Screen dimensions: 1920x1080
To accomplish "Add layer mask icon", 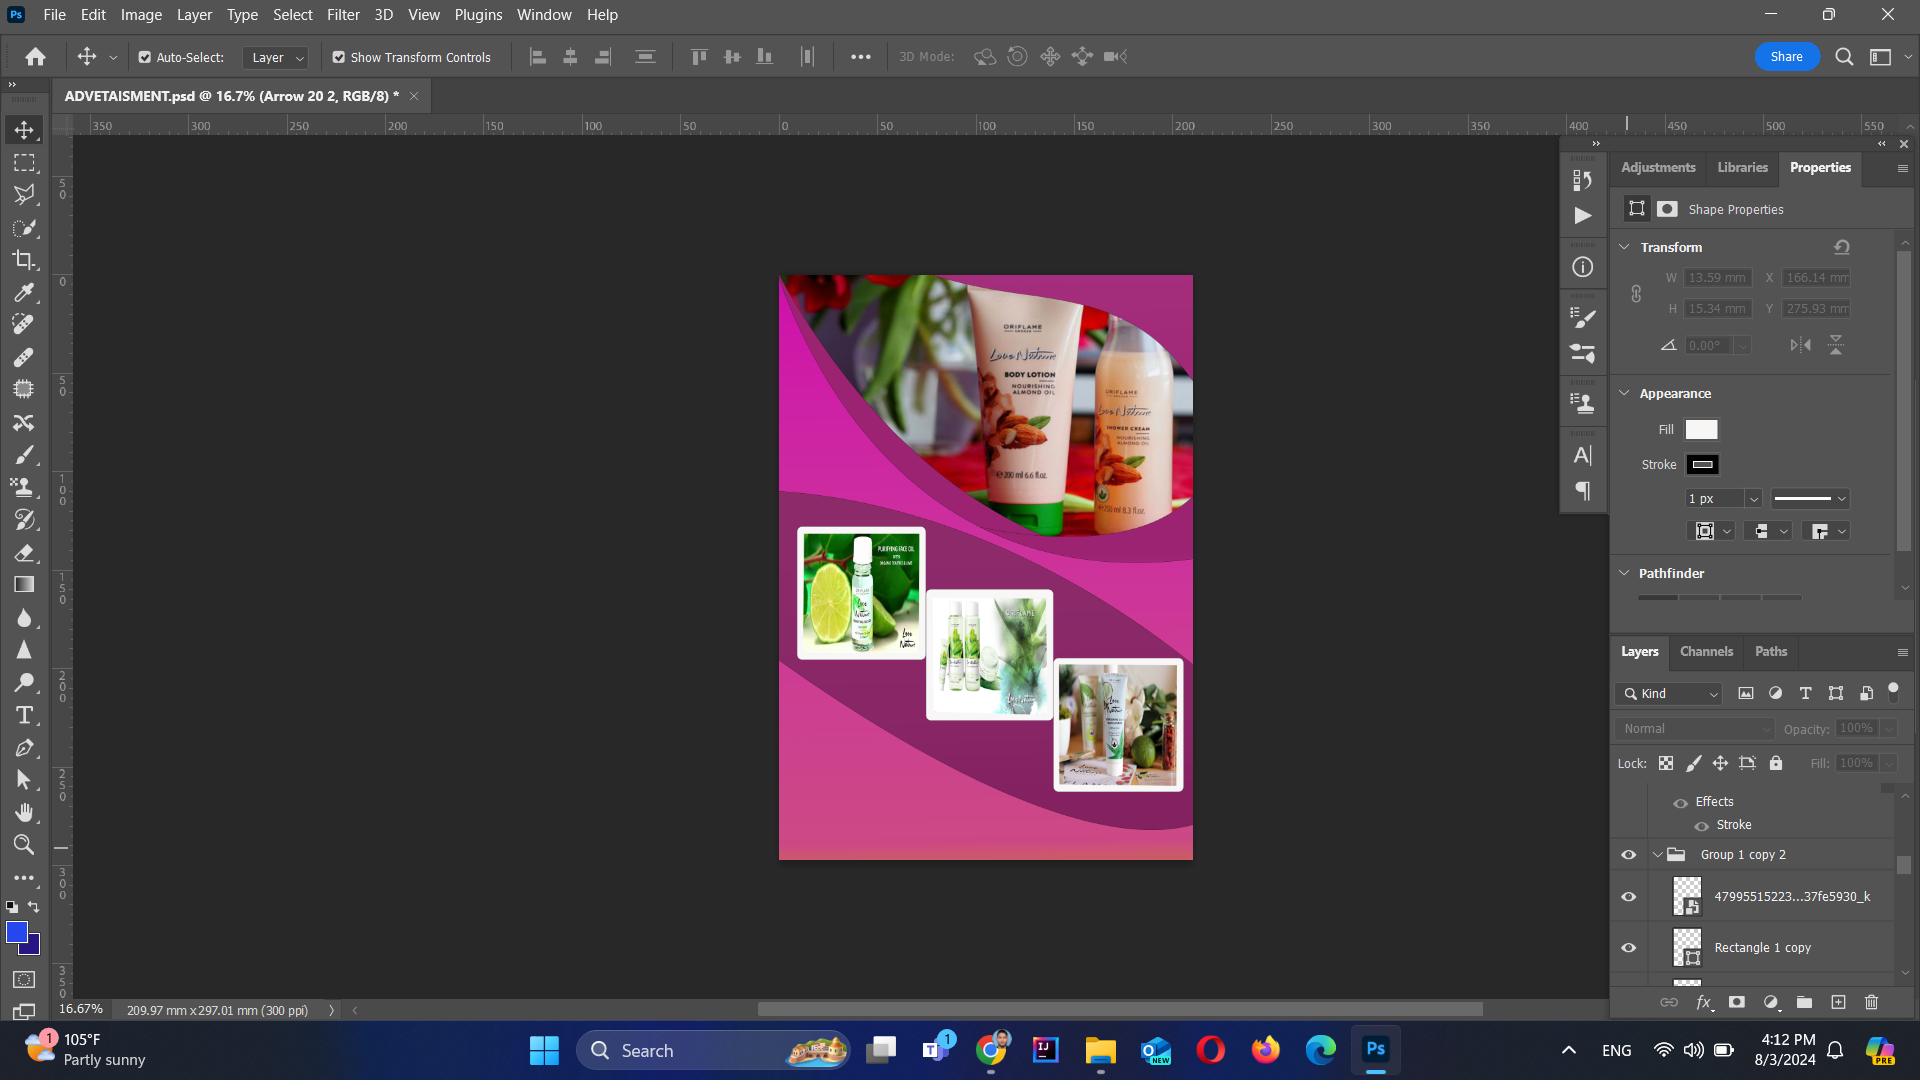I will pyautogui.click(x=1737, y=1002).
